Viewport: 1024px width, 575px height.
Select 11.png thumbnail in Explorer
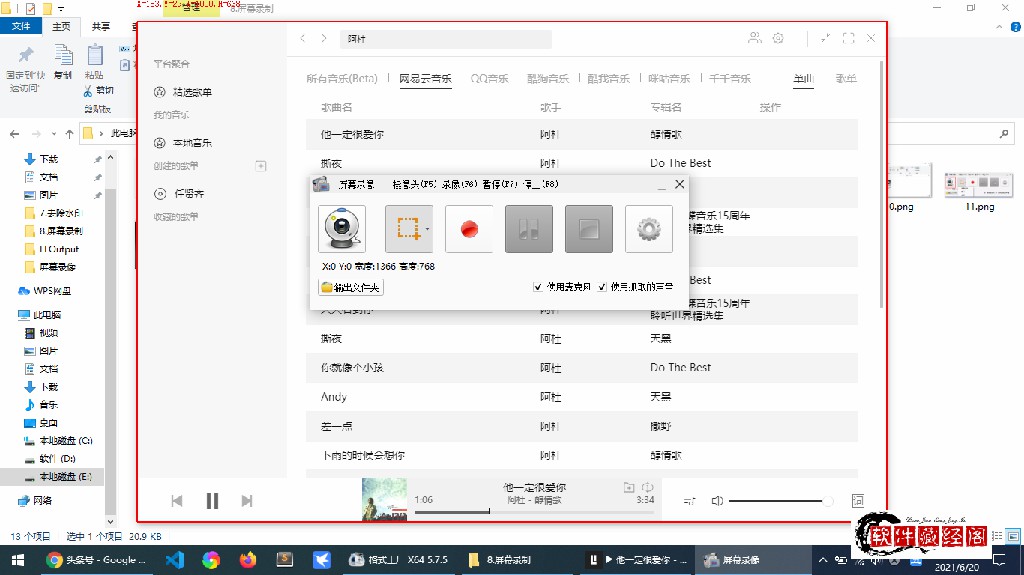click(x=978, y=188)
